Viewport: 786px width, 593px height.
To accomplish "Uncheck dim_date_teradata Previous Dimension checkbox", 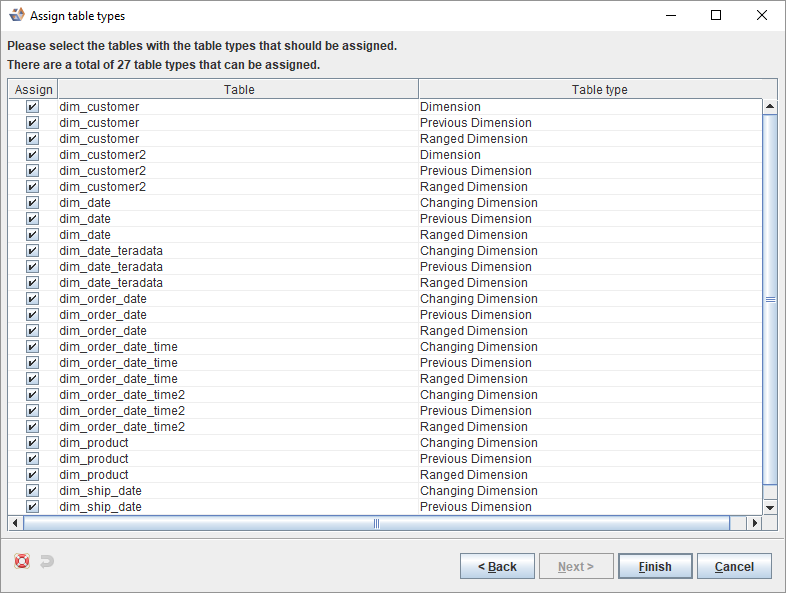I will (x=32, y=267).
